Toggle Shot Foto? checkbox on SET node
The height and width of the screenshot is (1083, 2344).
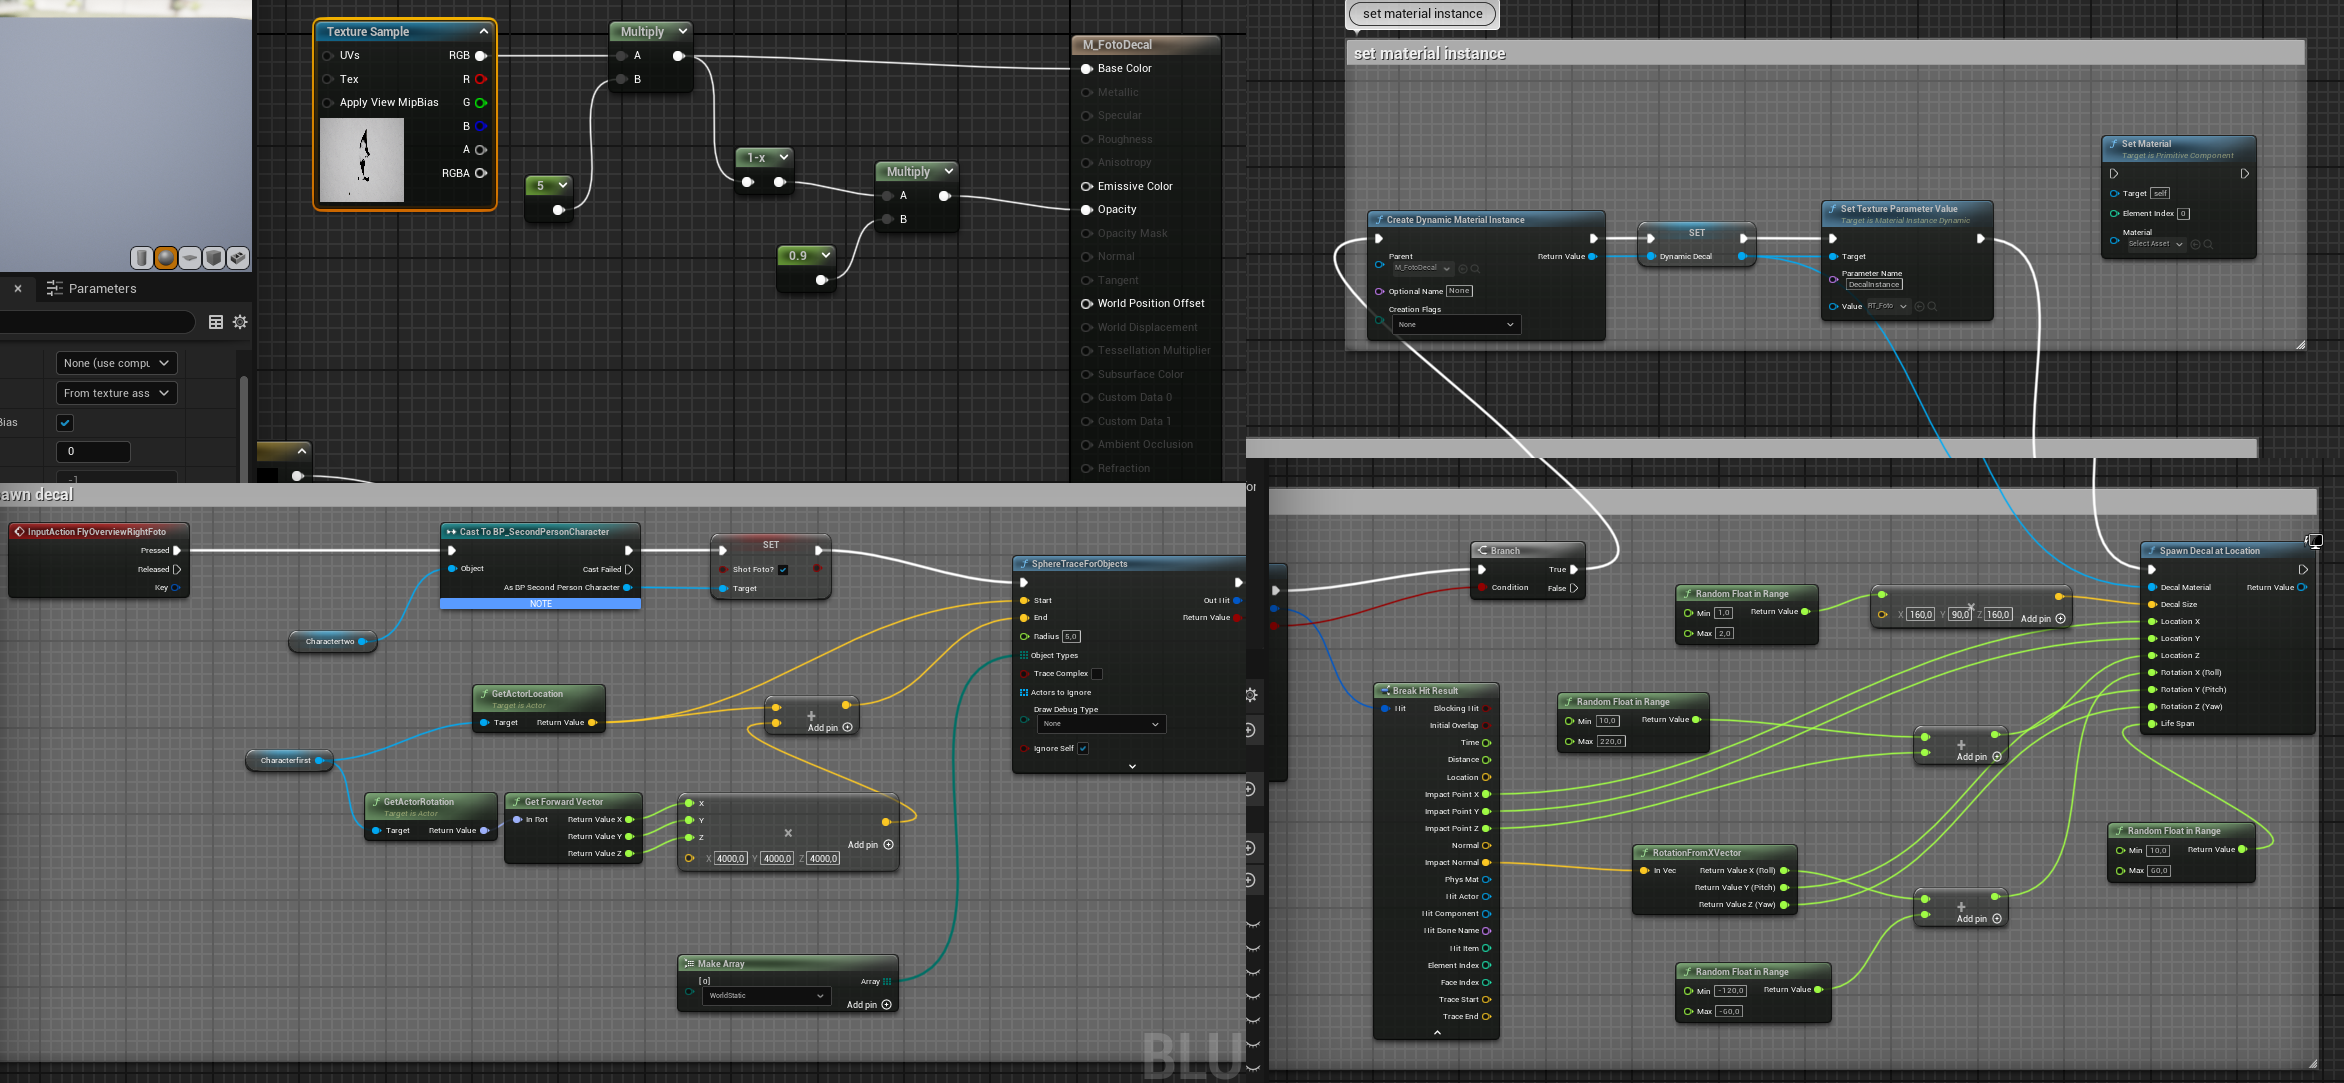coord(783,570)
